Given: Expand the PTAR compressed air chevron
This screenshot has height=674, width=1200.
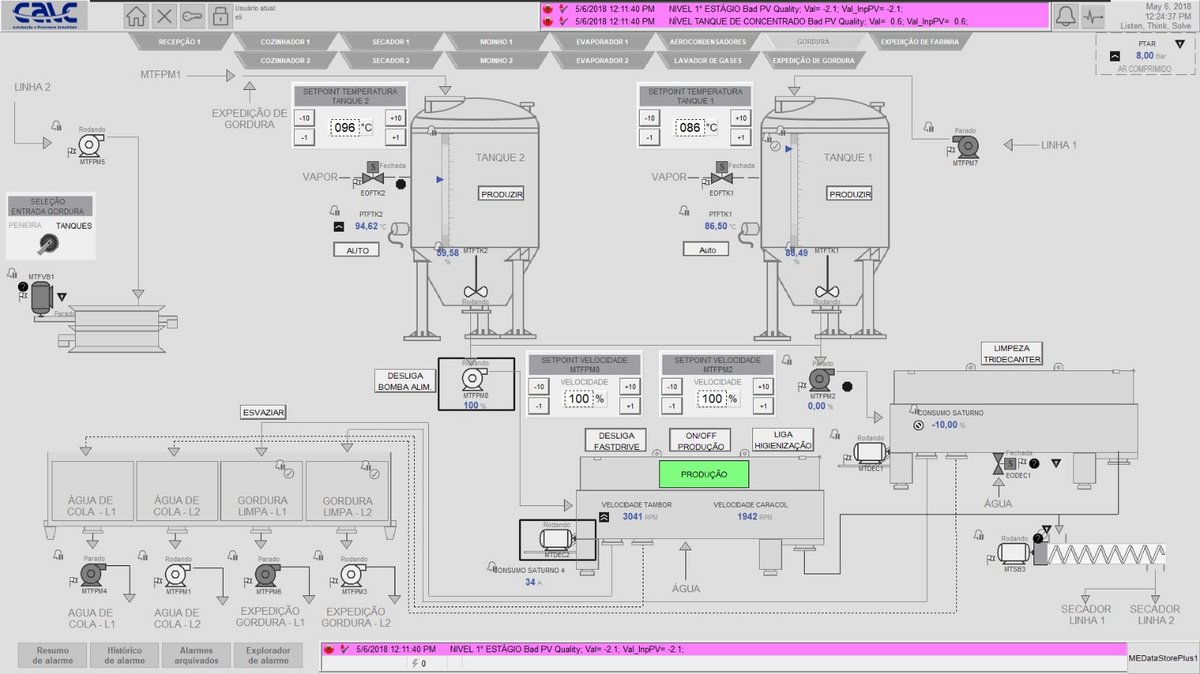Looking at the screenshot, I should click(x=1115, y=56).
